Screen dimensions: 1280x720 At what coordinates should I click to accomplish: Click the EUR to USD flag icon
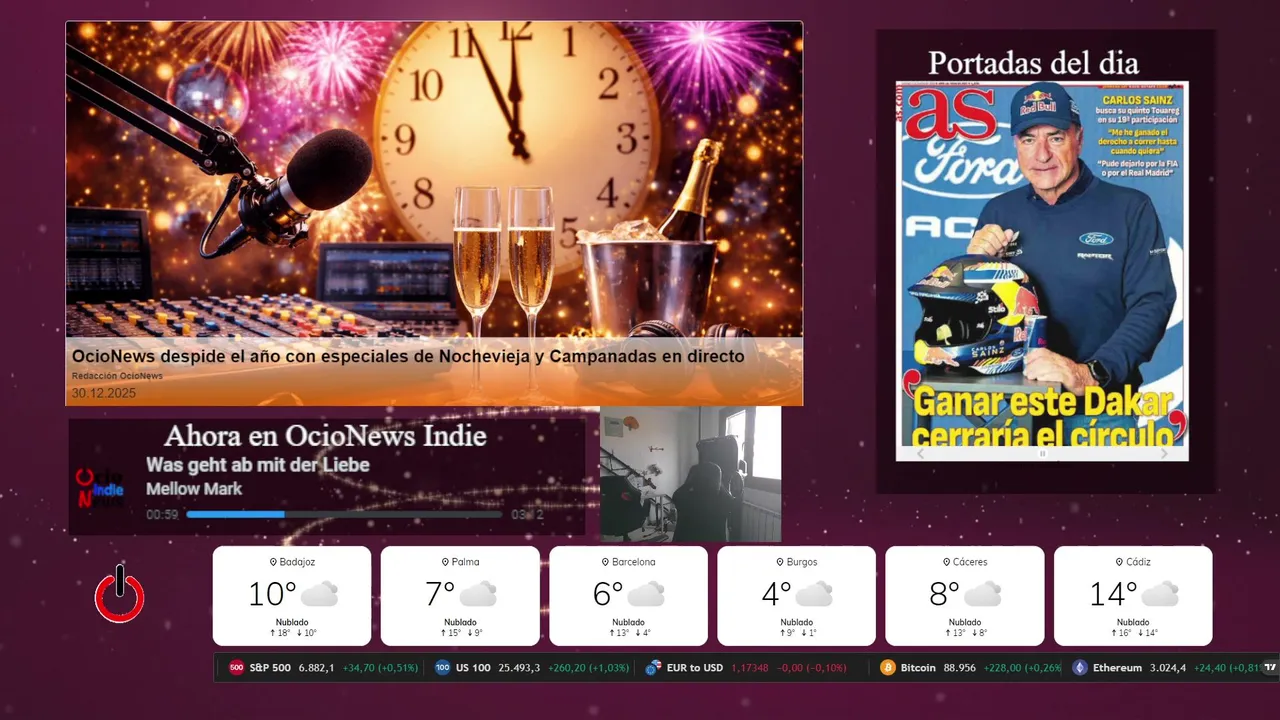pos(653,668)
